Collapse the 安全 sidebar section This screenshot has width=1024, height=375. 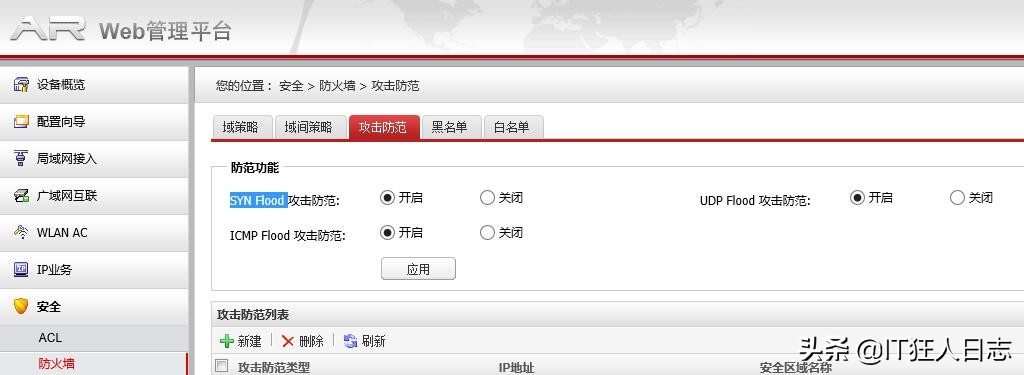(x=94, y=306)
